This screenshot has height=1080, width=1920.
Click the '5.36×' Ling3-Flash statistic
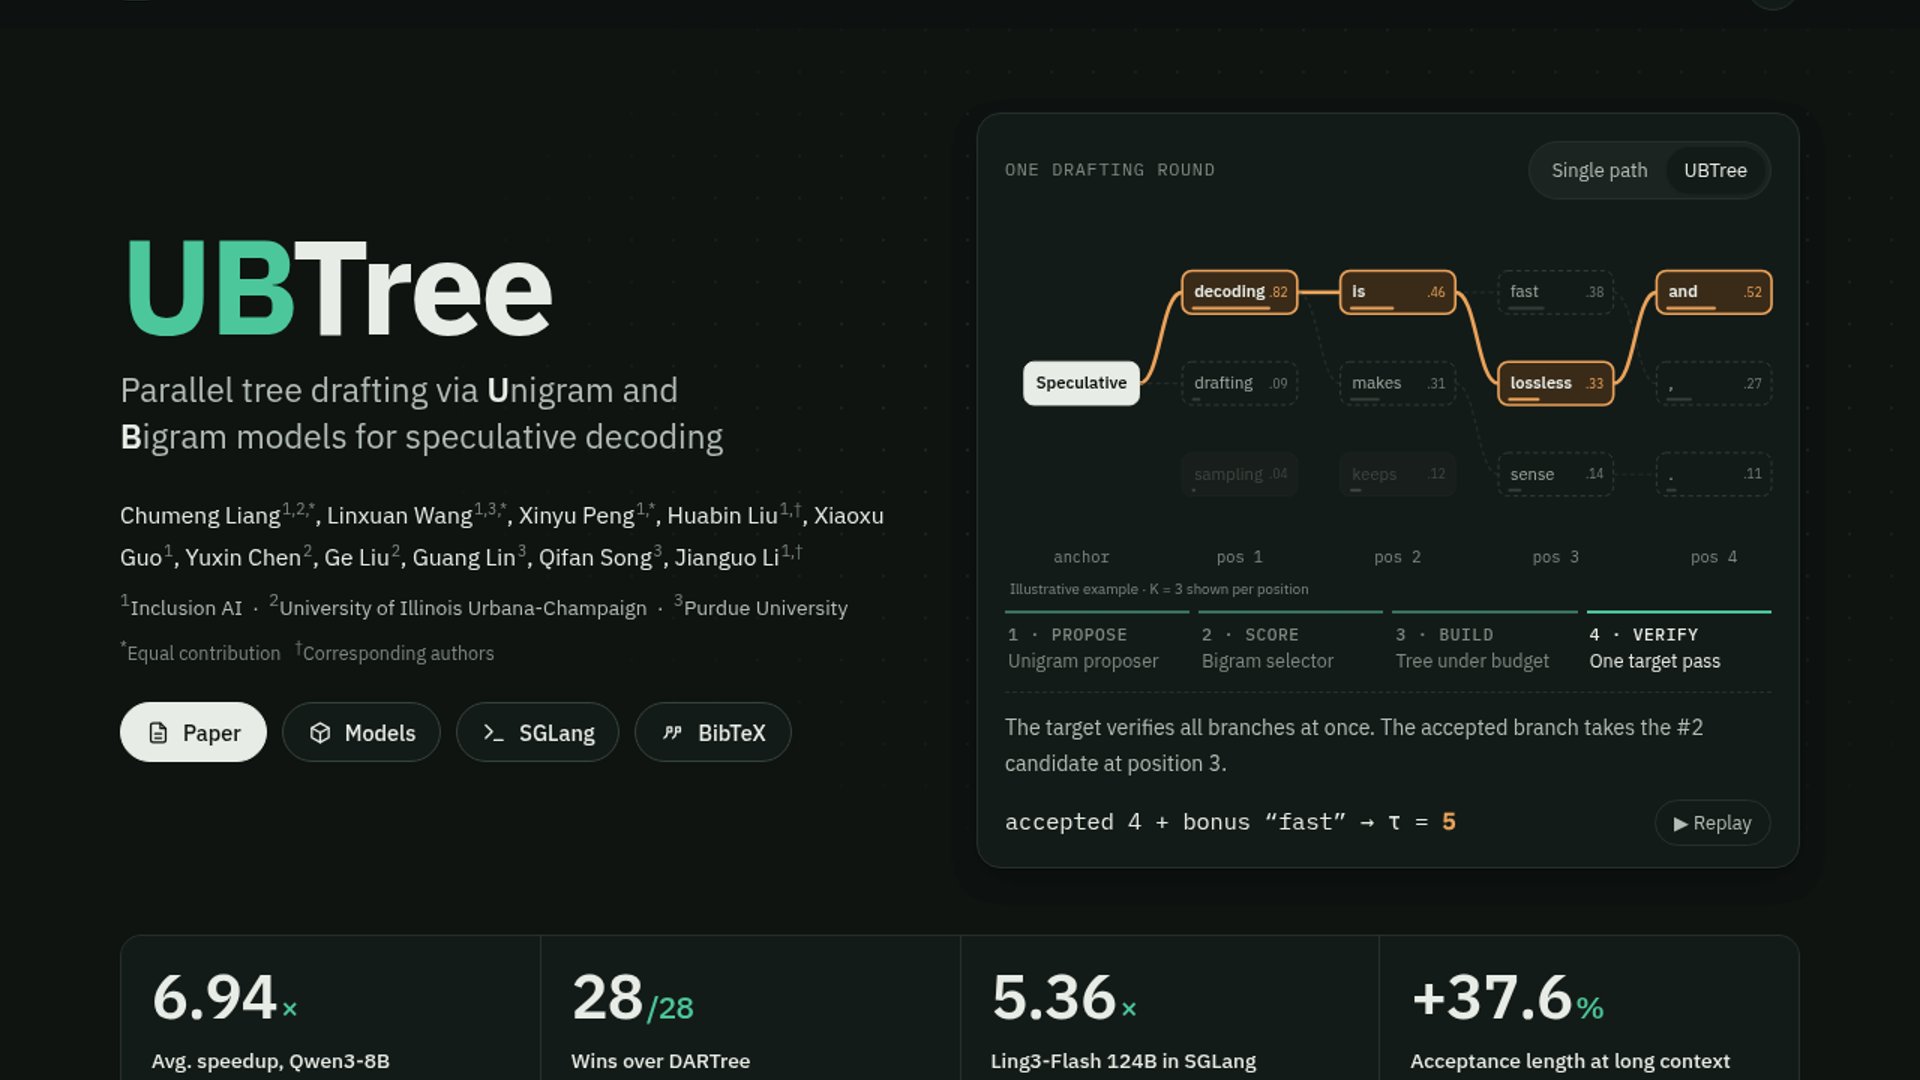(x=1065, y=998)
